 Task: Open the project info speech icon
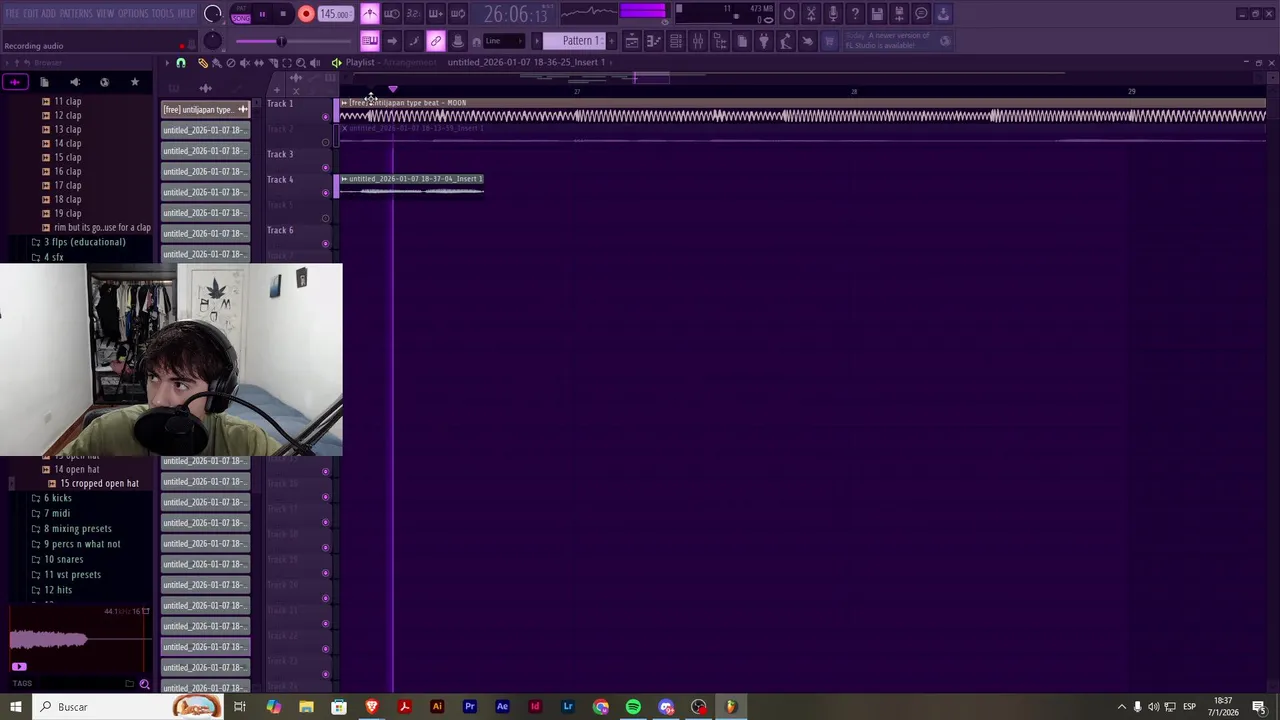tap(921, 14)
